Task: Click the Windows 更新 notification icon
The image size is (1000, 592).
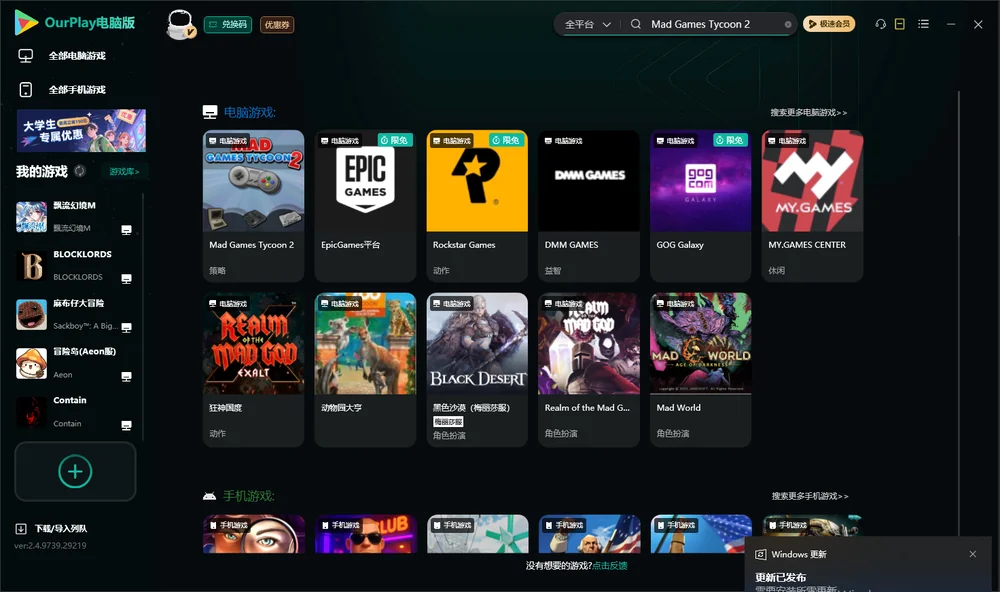Action: tap(760, 554)
